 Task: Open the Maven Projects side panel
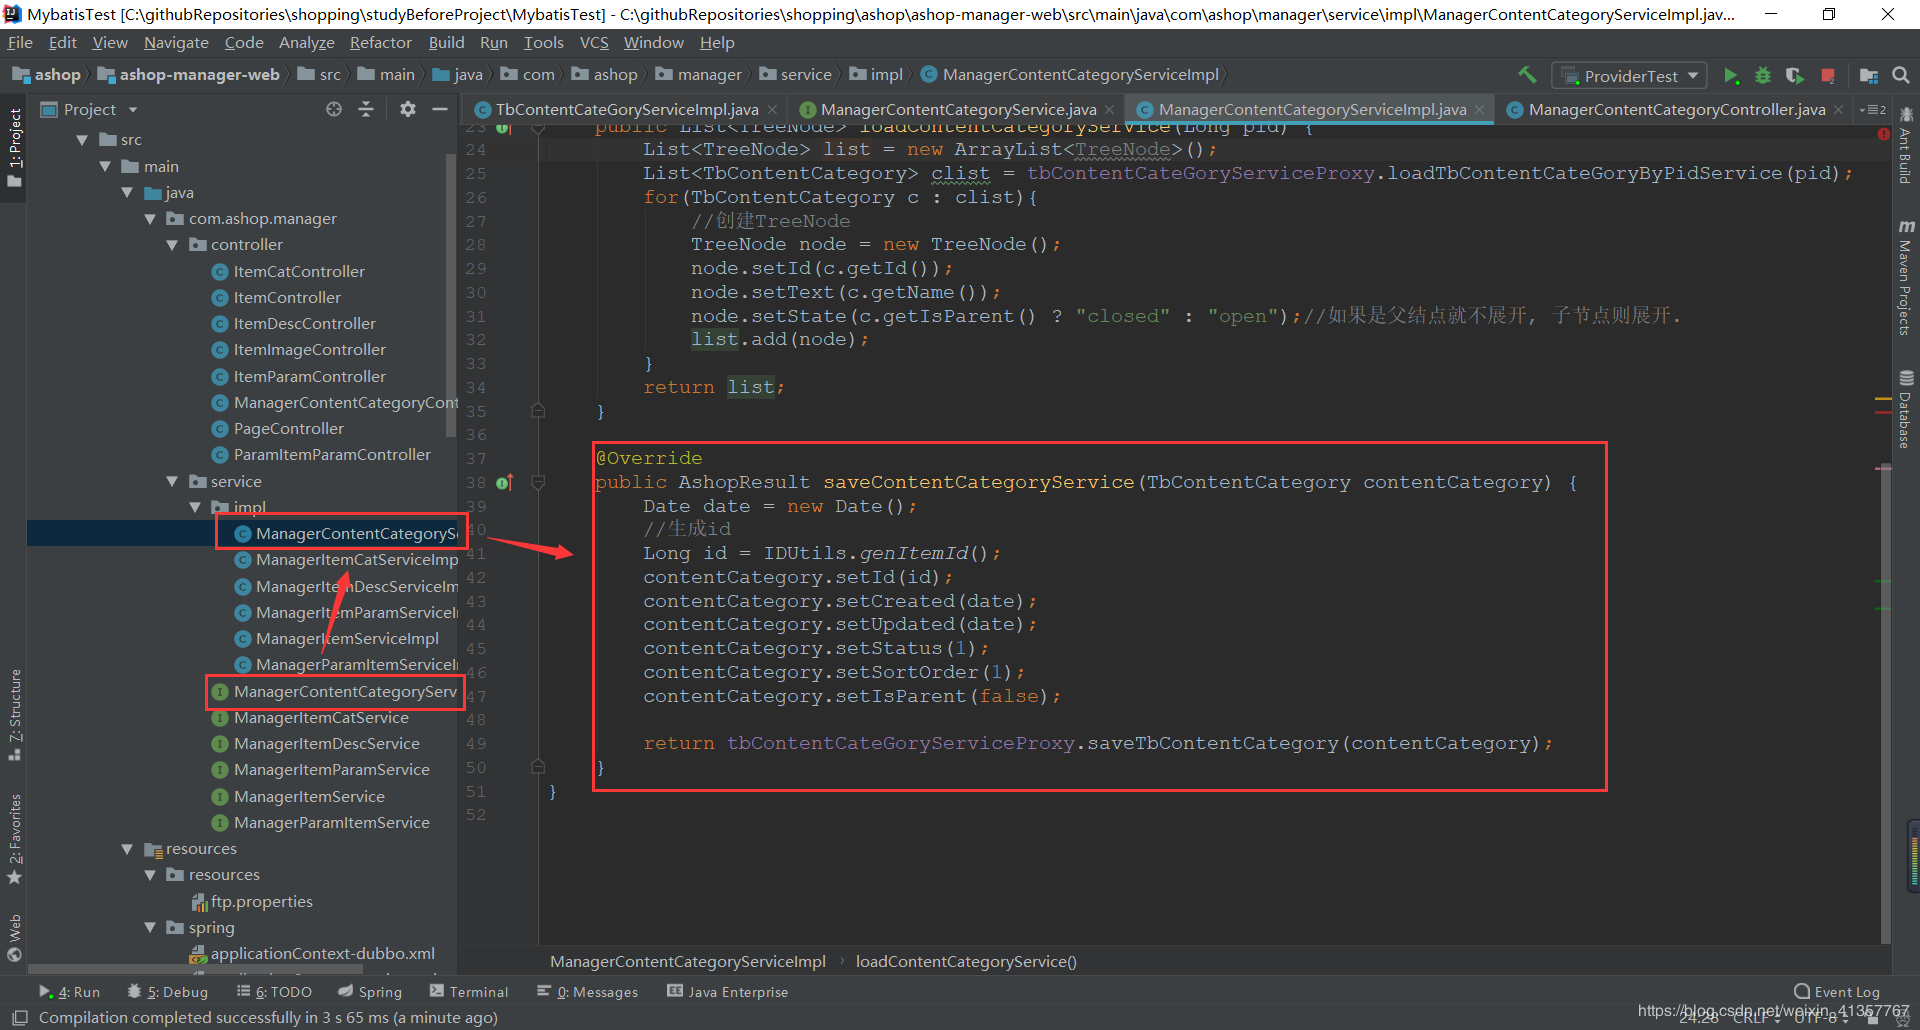click(1906, 278)
